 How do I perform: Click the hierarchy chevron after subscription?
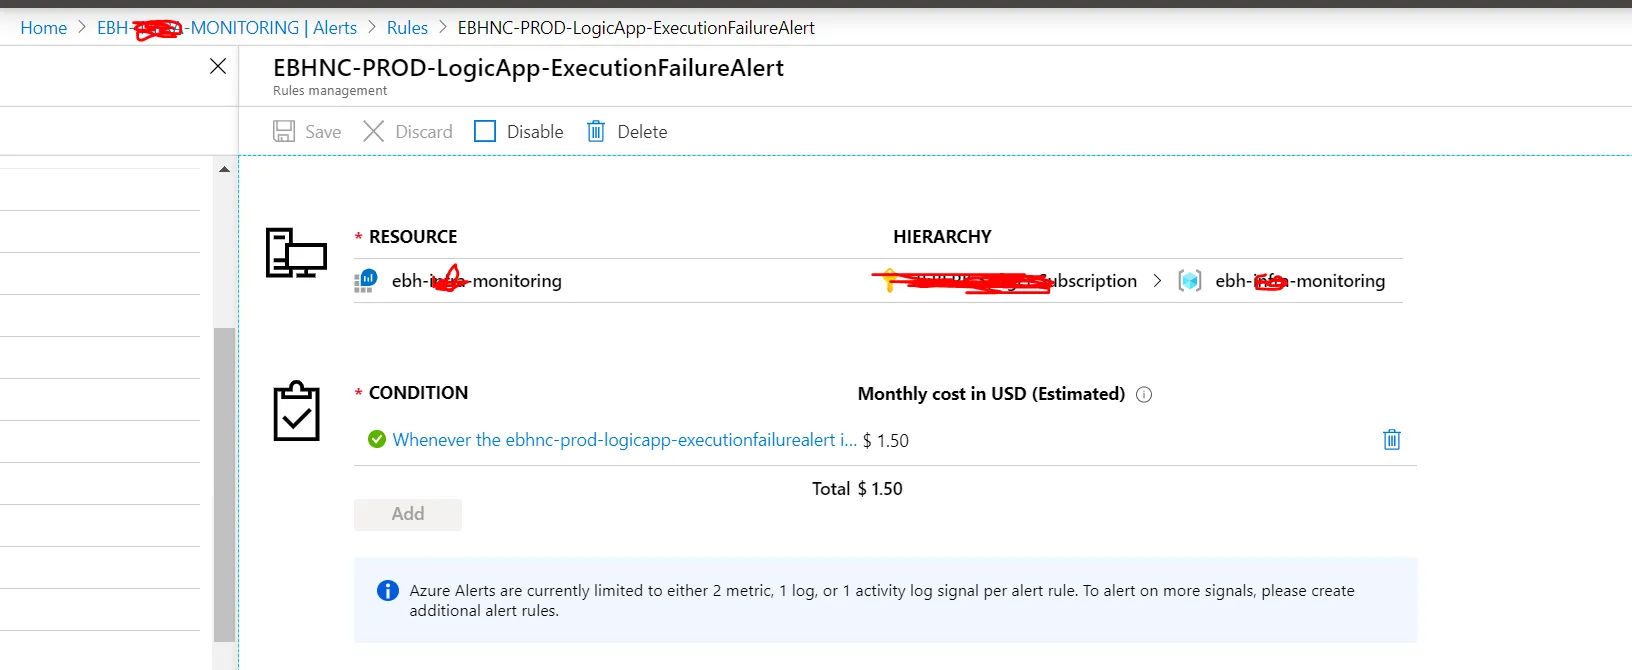[x=1157, y=281]
